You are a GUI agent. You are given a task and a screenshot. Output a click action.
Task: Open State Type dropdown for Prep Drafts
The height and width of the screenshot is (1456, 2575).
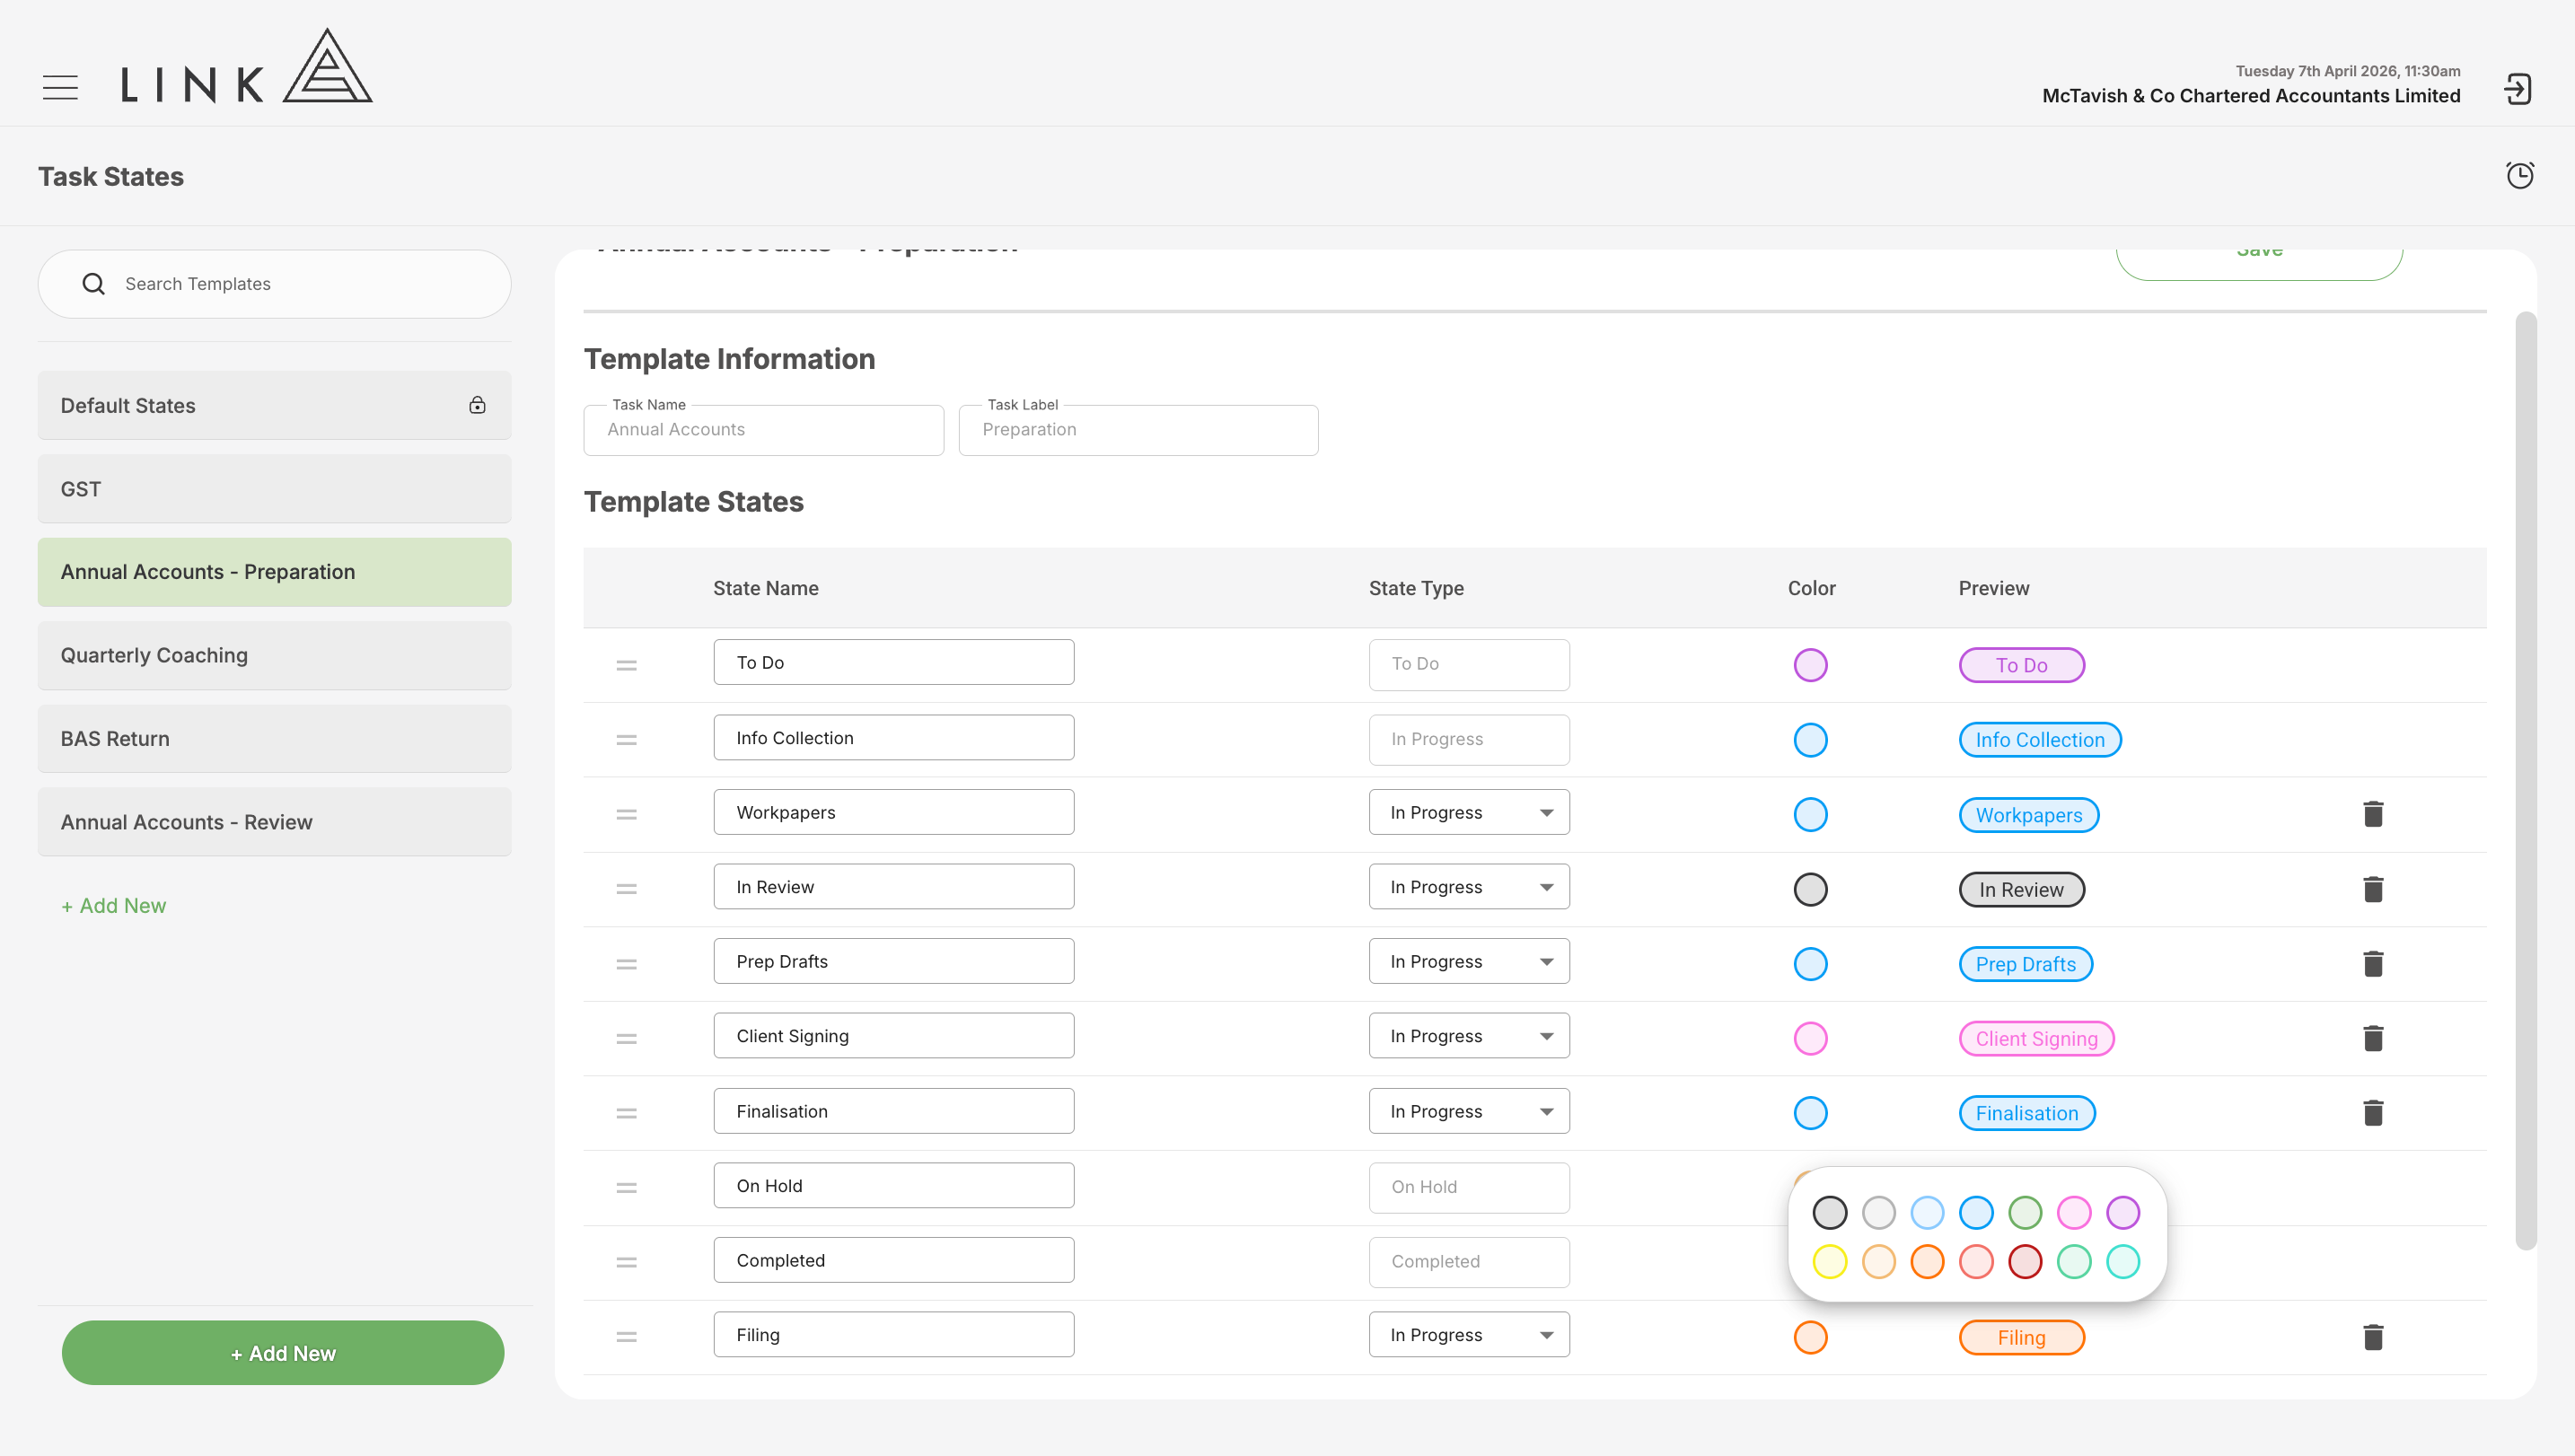click(x=1469, y=961)
